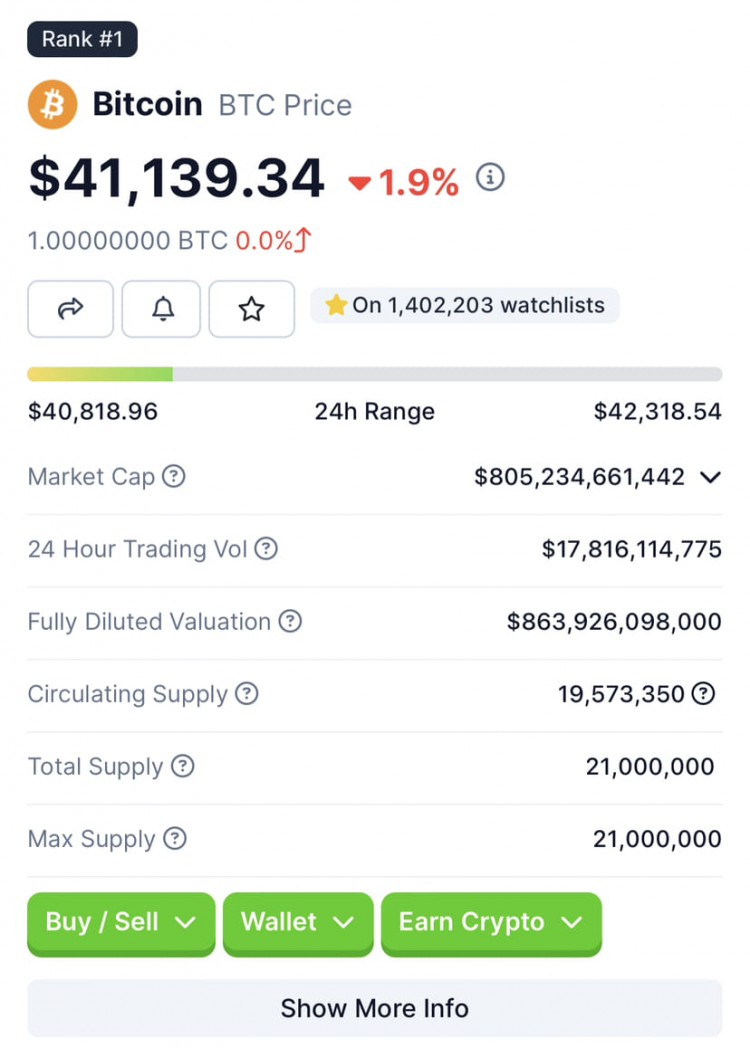Expand Market Cap chevron arrow
750x1048 pixels.
coord(710,477)
